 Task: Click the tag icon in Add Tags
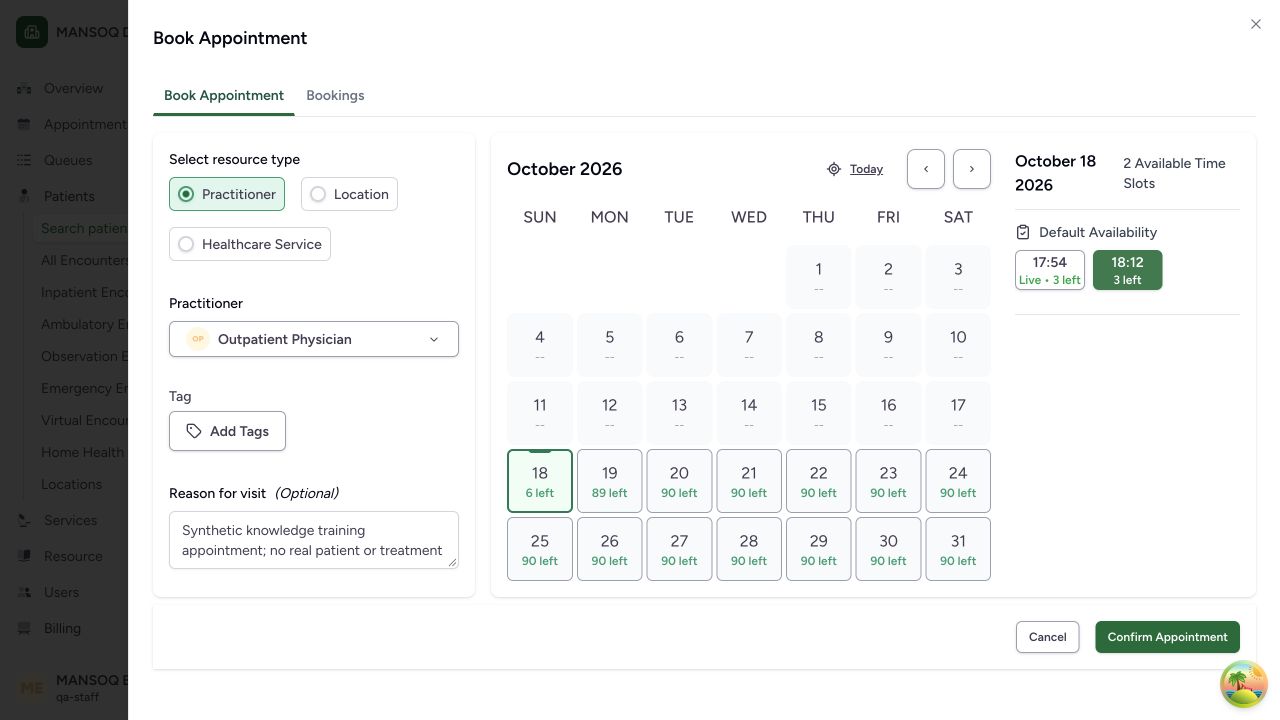coord(194,431)
